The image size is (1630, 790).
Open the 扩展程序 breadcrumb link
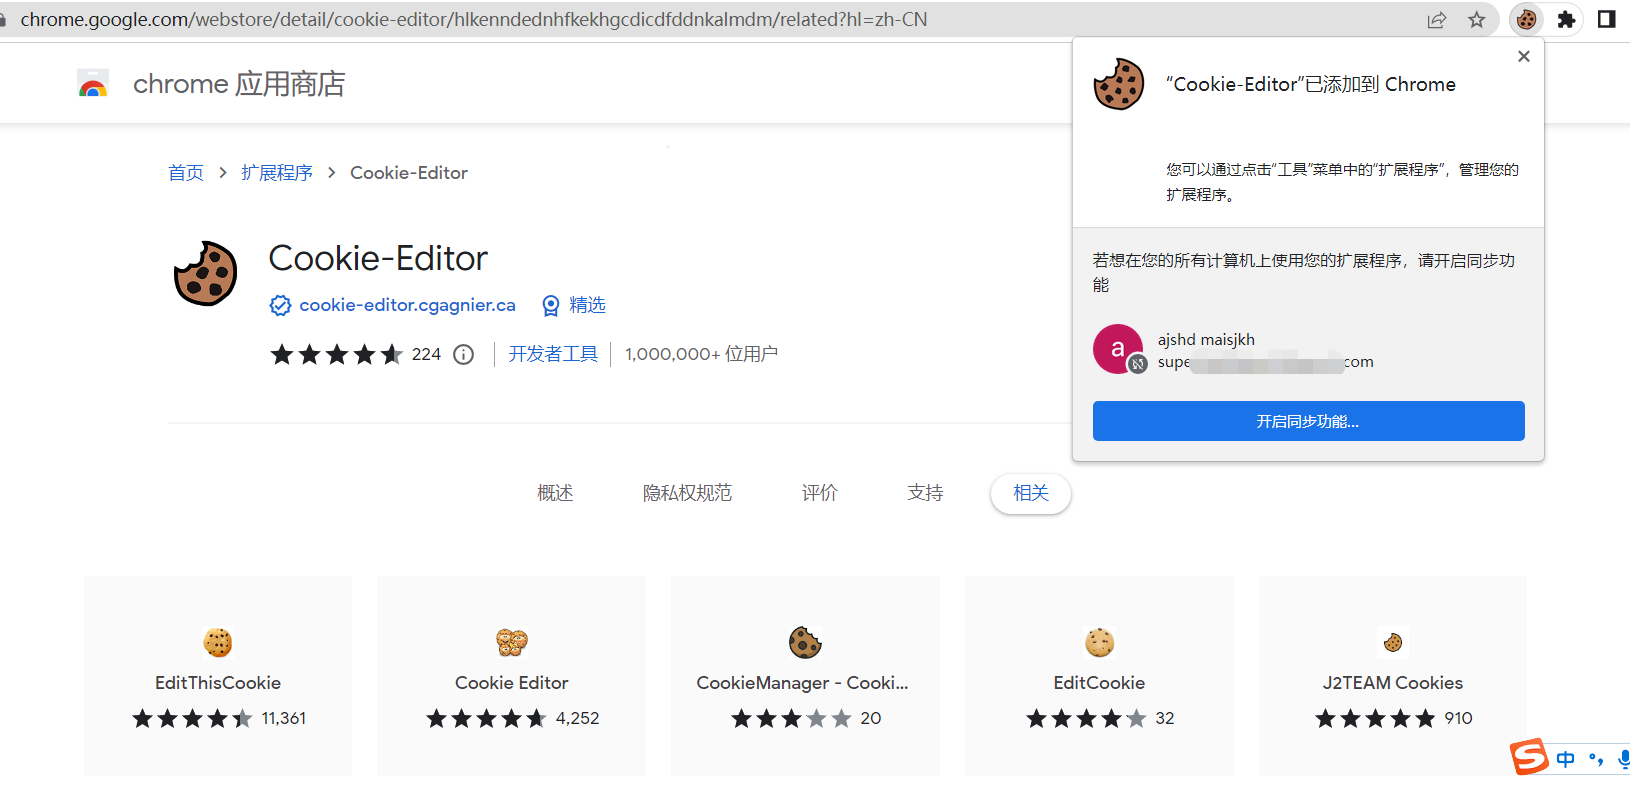[x=277, y=173]
